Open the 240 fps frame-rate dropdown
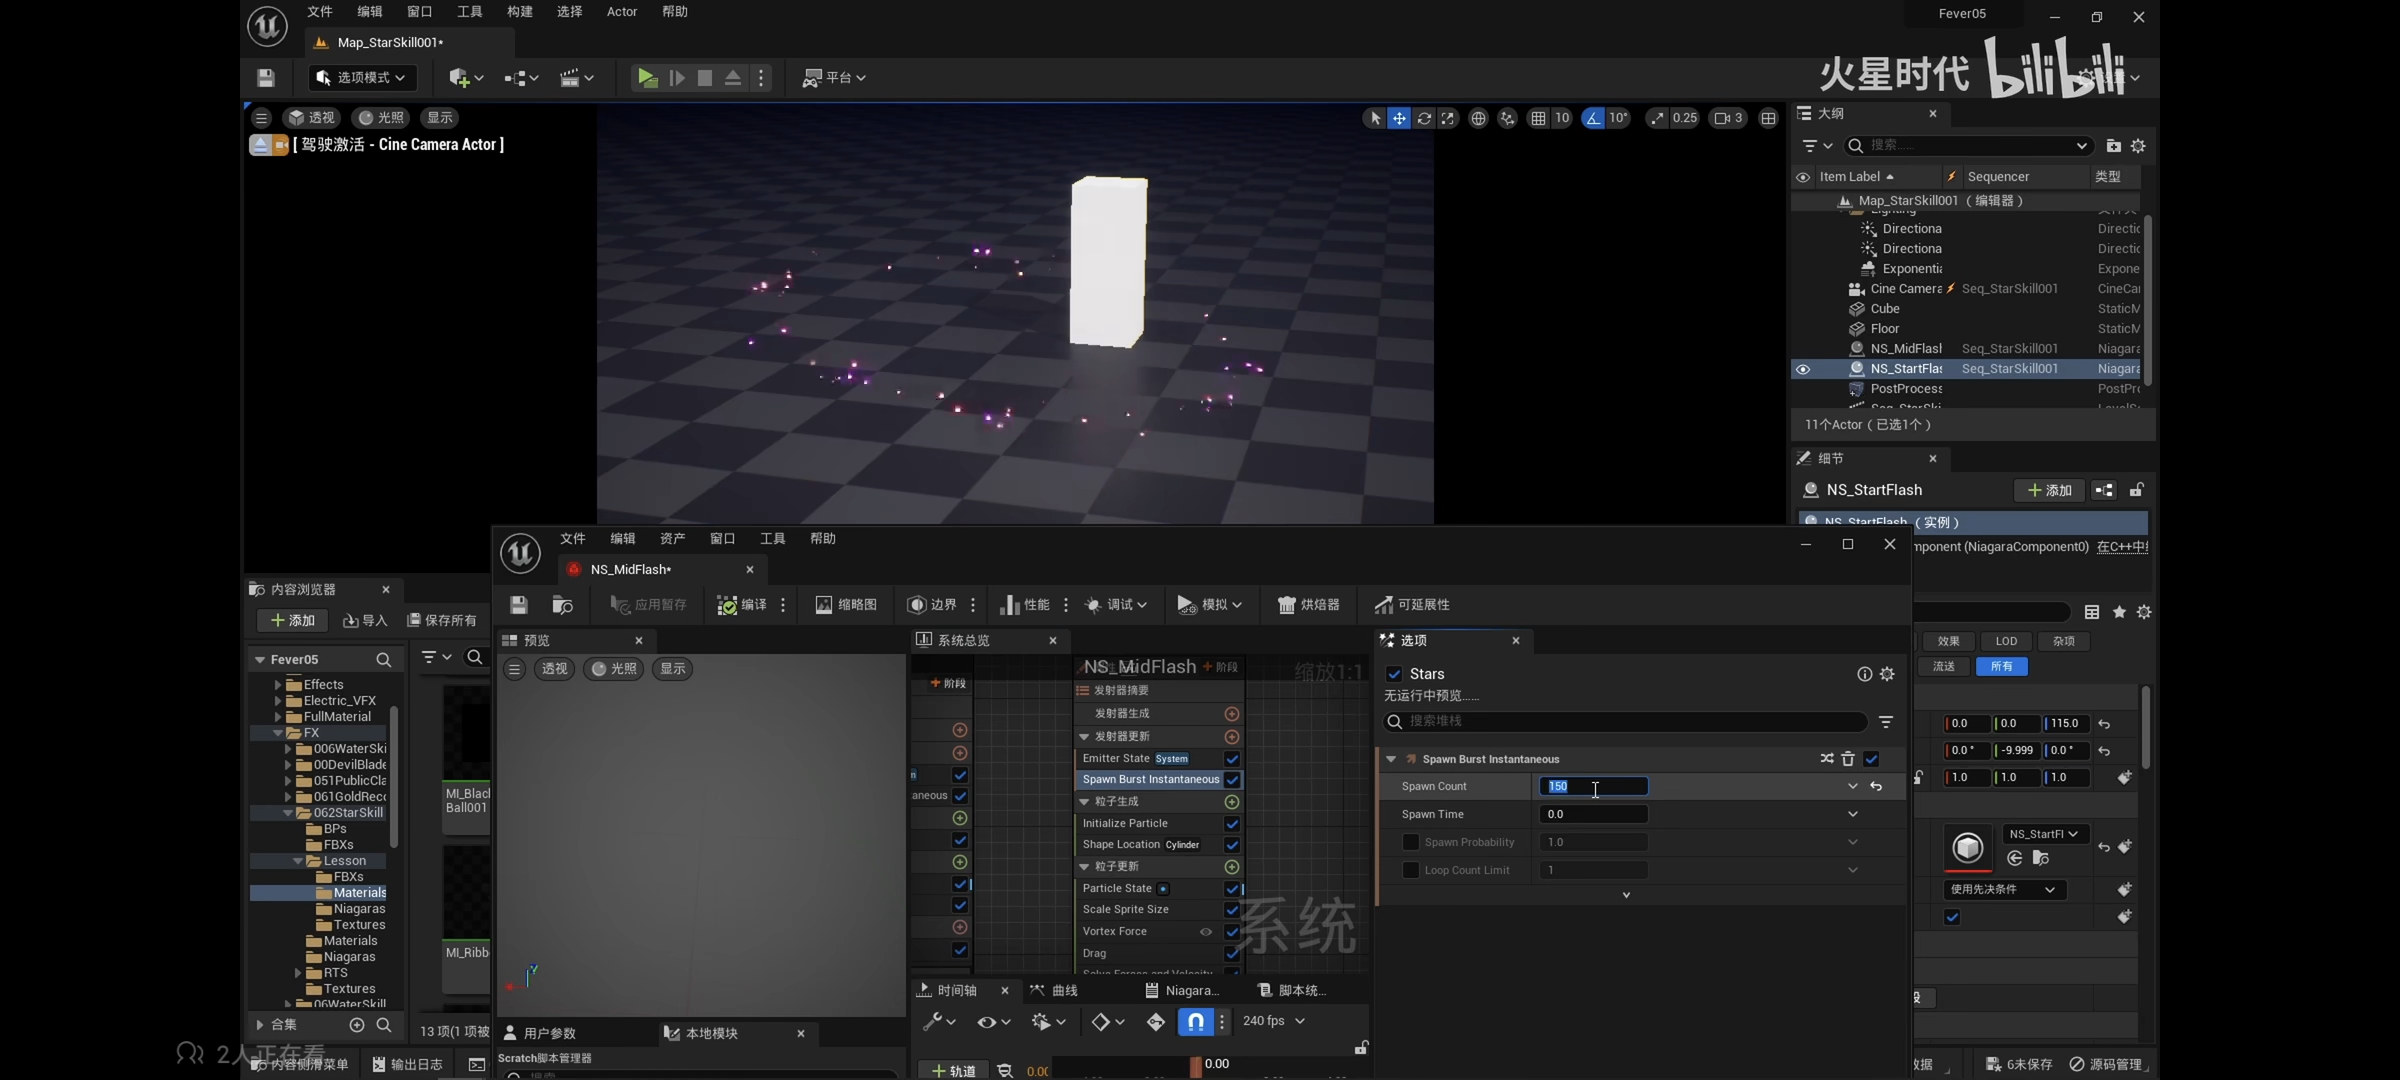The width and height of the screenshot is (2400, 1080). [x=1274, y=1021]
